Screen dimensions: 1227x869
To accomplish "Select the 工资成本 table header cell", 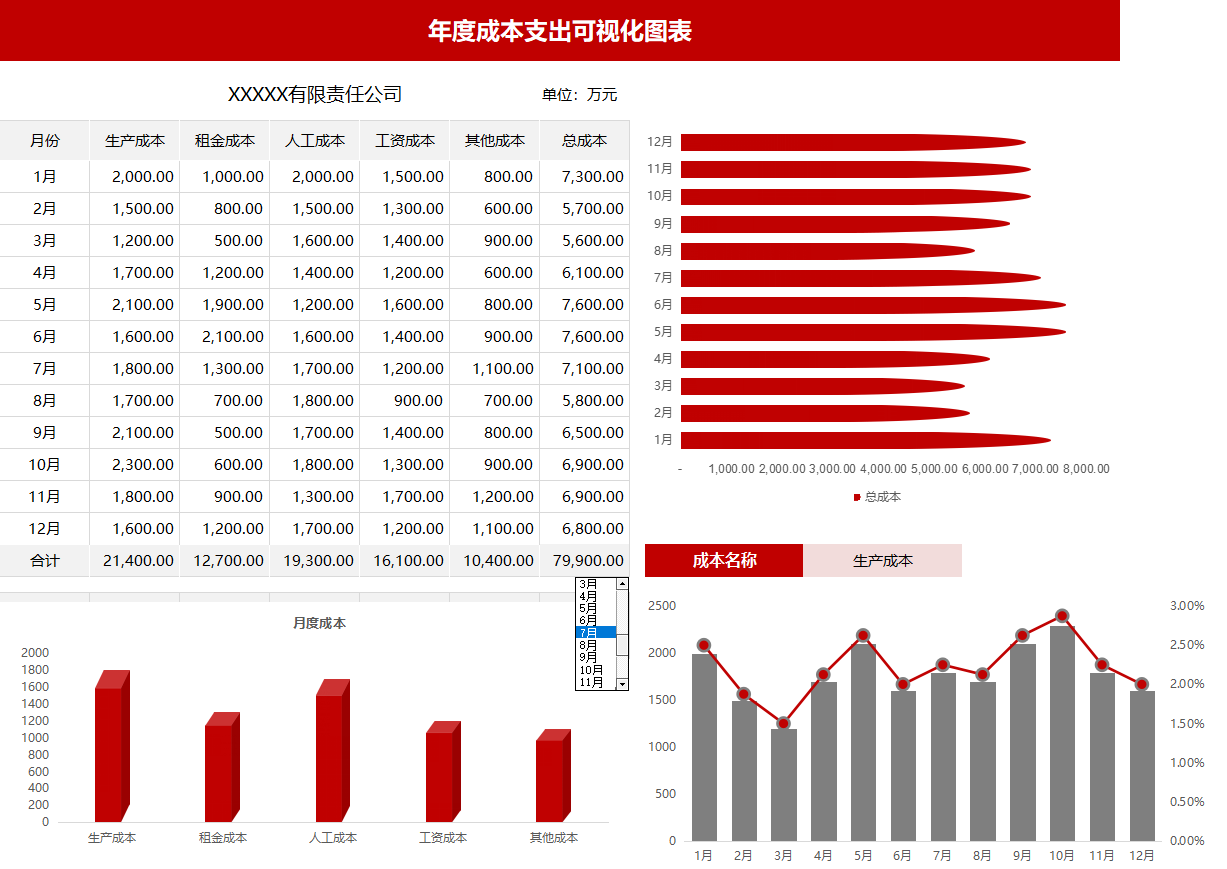I will coord(405,140).
